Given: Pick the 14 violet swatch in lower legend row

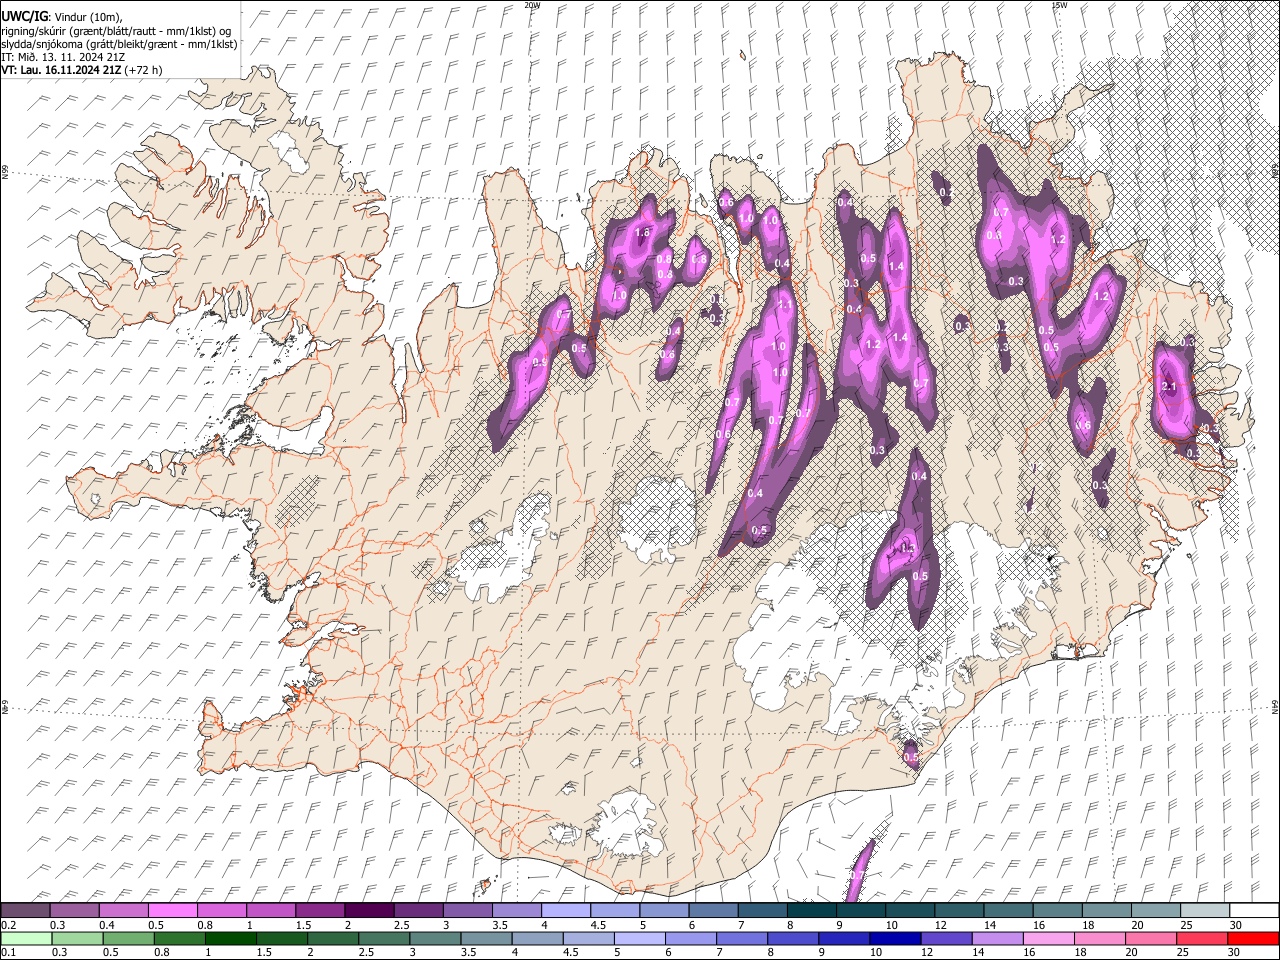Looking at the screenshot, I should pyautogui.click(x=998, y=938).
